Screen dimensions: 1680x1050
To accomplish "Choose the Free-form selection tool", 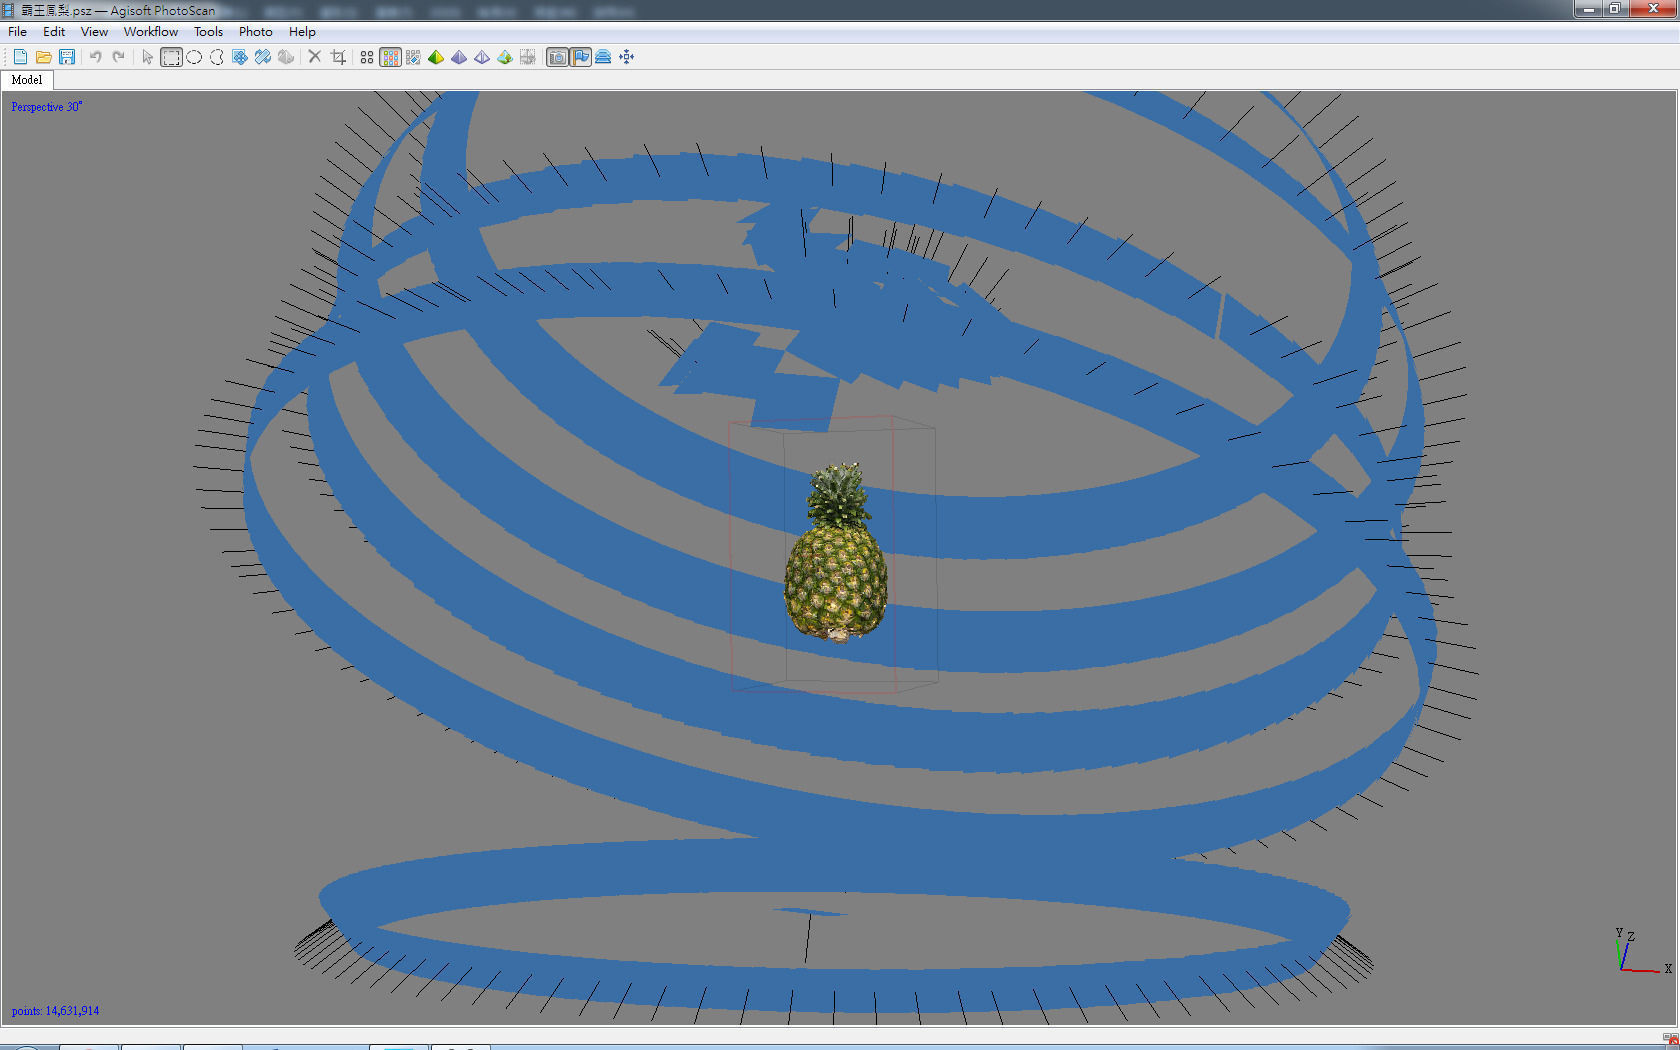I will pyautogui.click(x=217, y=57).
